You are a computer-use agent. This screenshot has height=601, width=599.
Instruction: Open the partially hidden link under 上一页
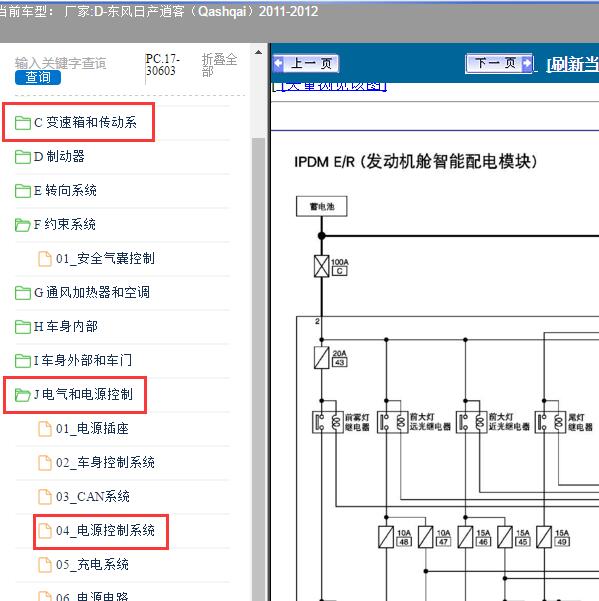[329, 87]
